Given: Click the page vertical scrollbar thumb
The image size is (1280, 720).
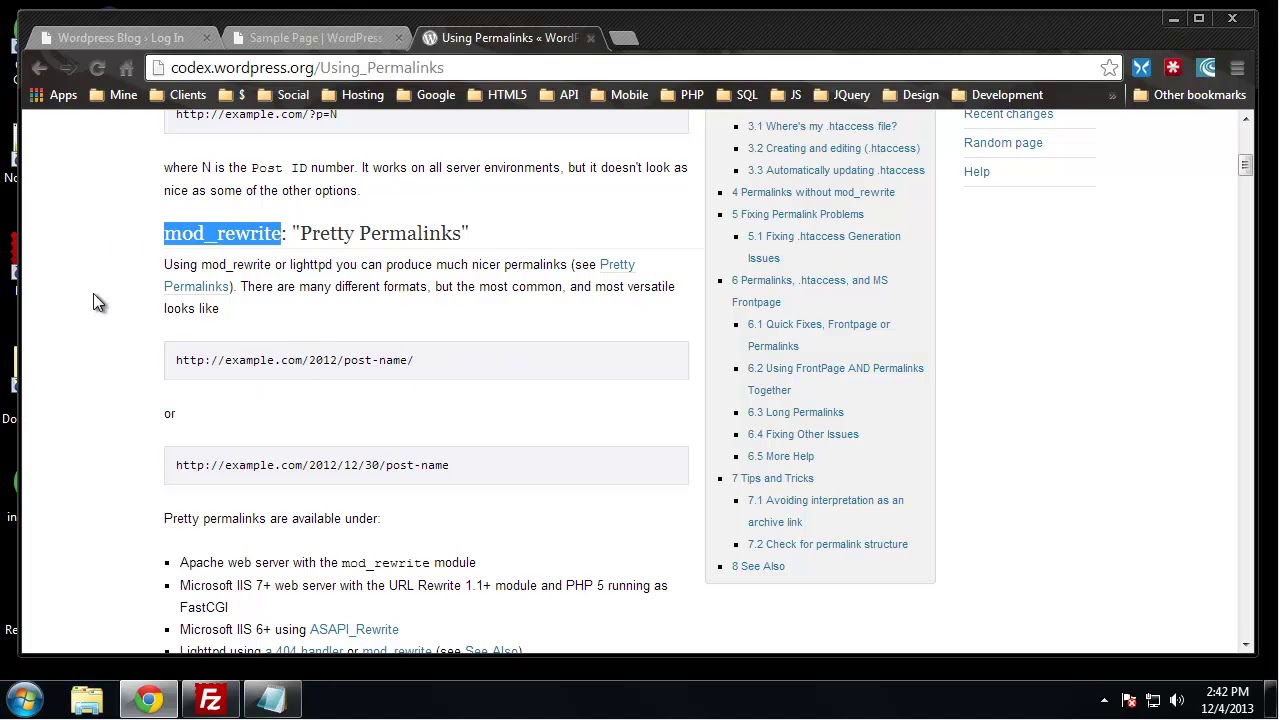Looking at the screenshot, I should coord(1245,165).
